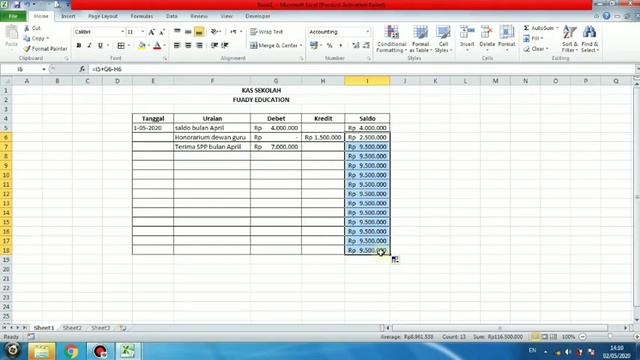Open Chrome from the taskbar

(x=71, y=351)
